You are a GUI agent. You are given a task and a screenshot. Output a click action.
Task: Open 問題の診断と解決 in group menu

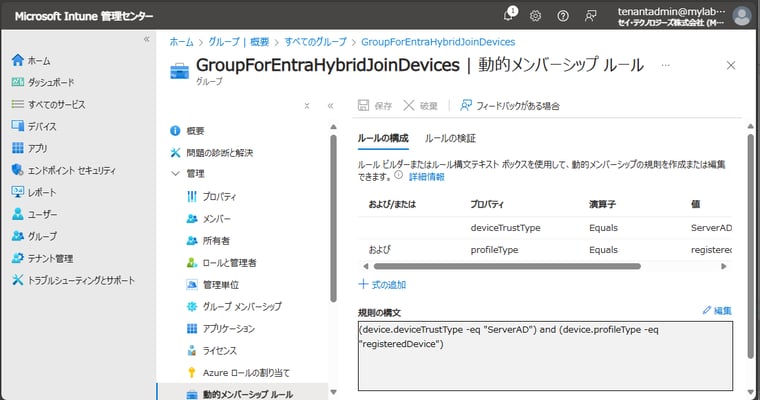(211, 153)
